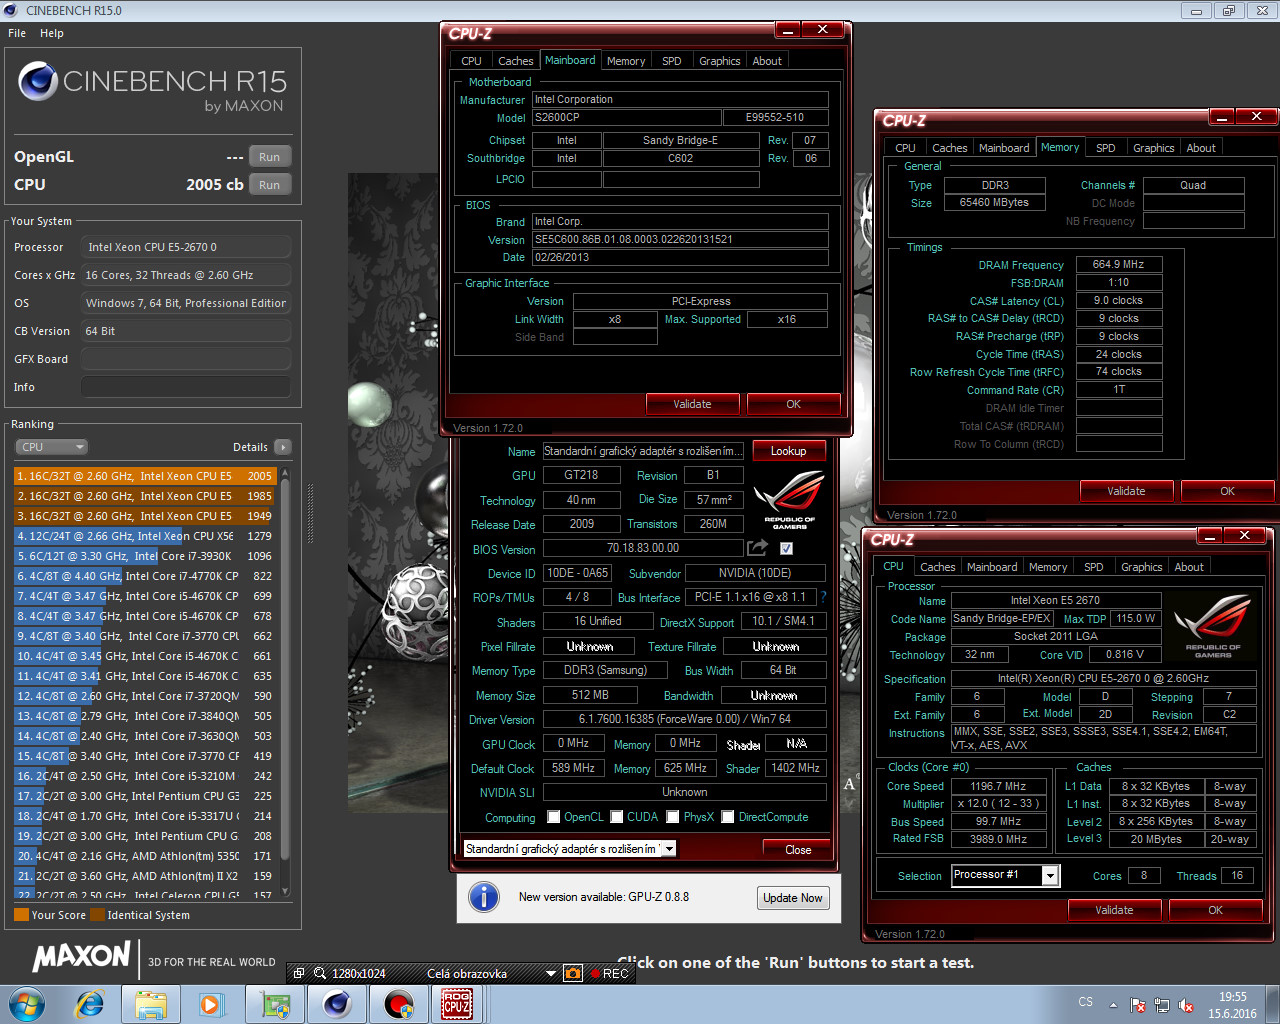Select ranking row 1 with score 2005
Image resolution: width=1280 pixels, height=1024 pixels.
(x=145, y=476)
